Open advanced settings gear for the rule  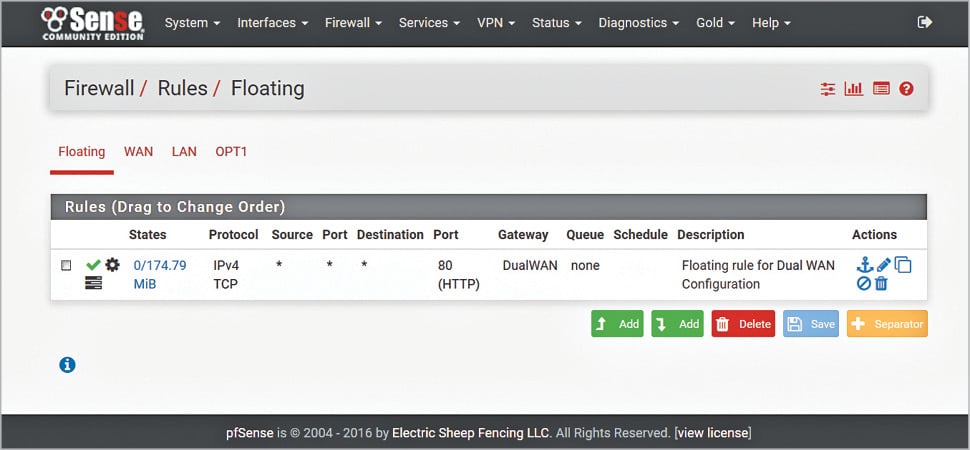coord(112,265)
